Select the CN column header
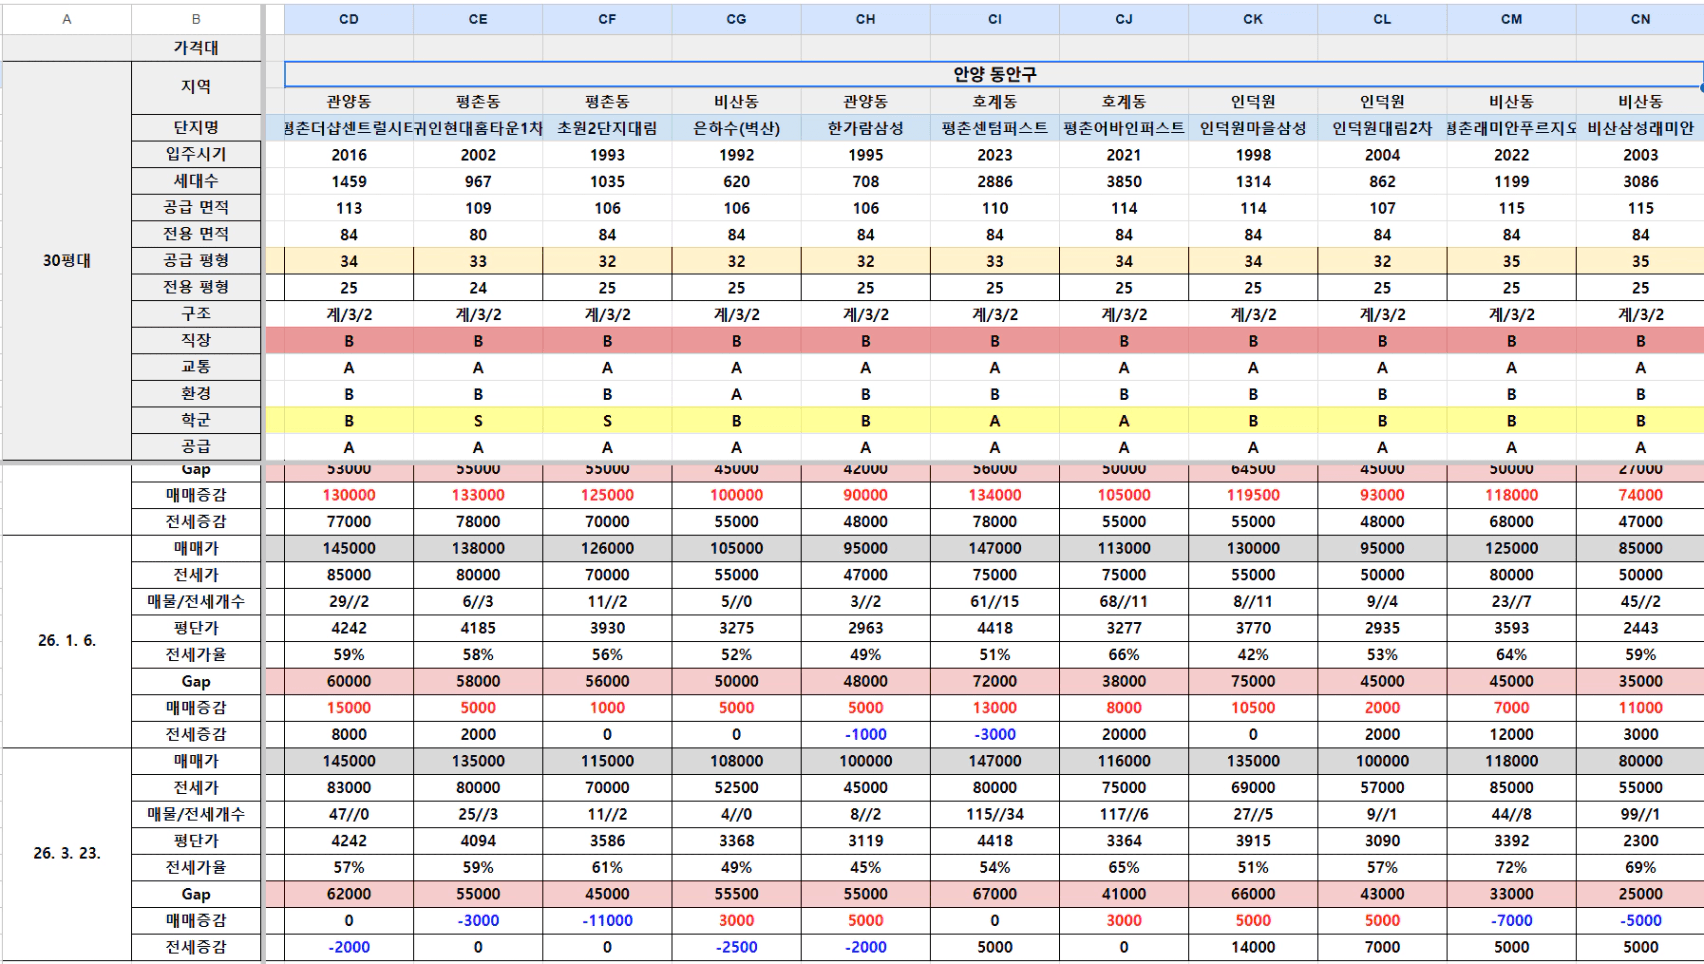The width and height of the screenshot is (1704, 964). (x=1640, y=19)
